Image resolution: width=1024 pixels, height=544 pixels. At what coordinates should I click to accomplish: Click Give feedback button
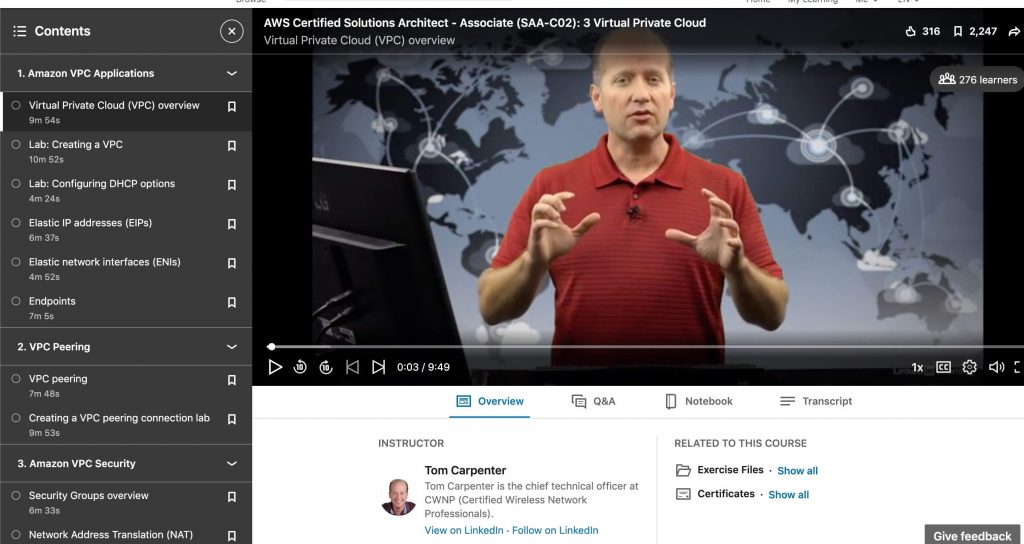pyautogui.click(x=972, y=536)
